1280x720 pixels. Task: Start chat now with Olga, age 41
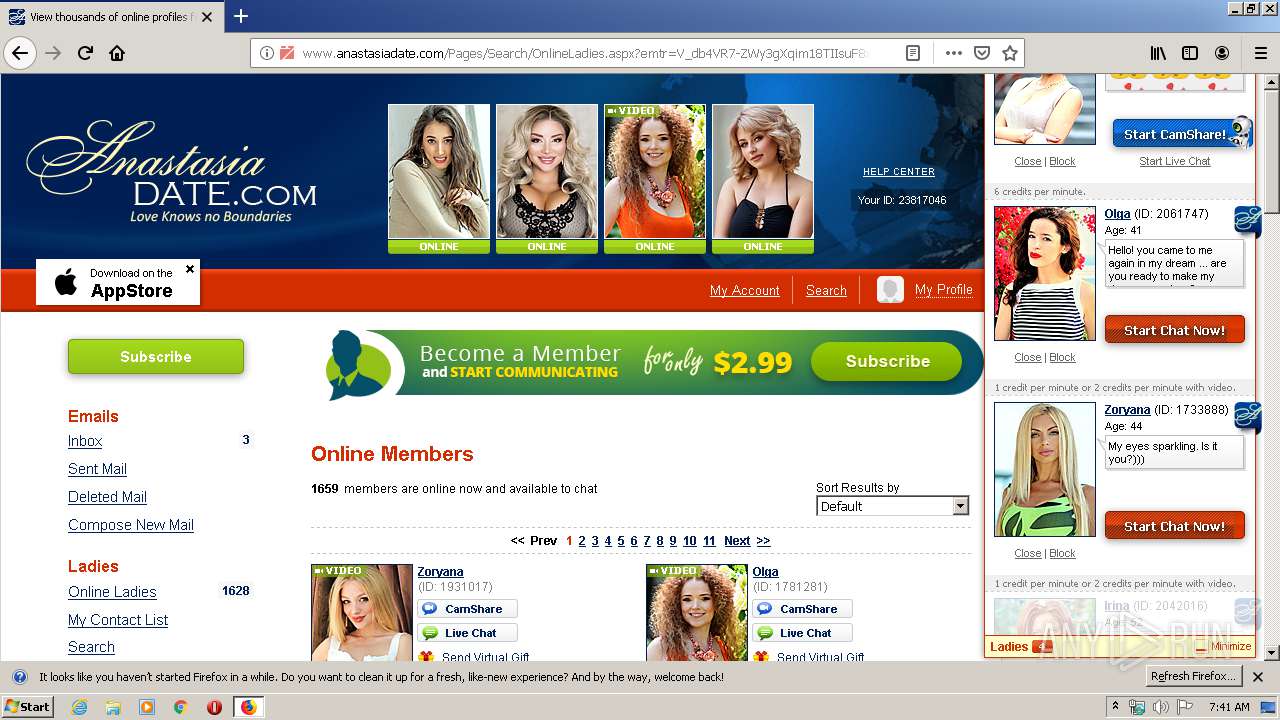click(1174, 330)
